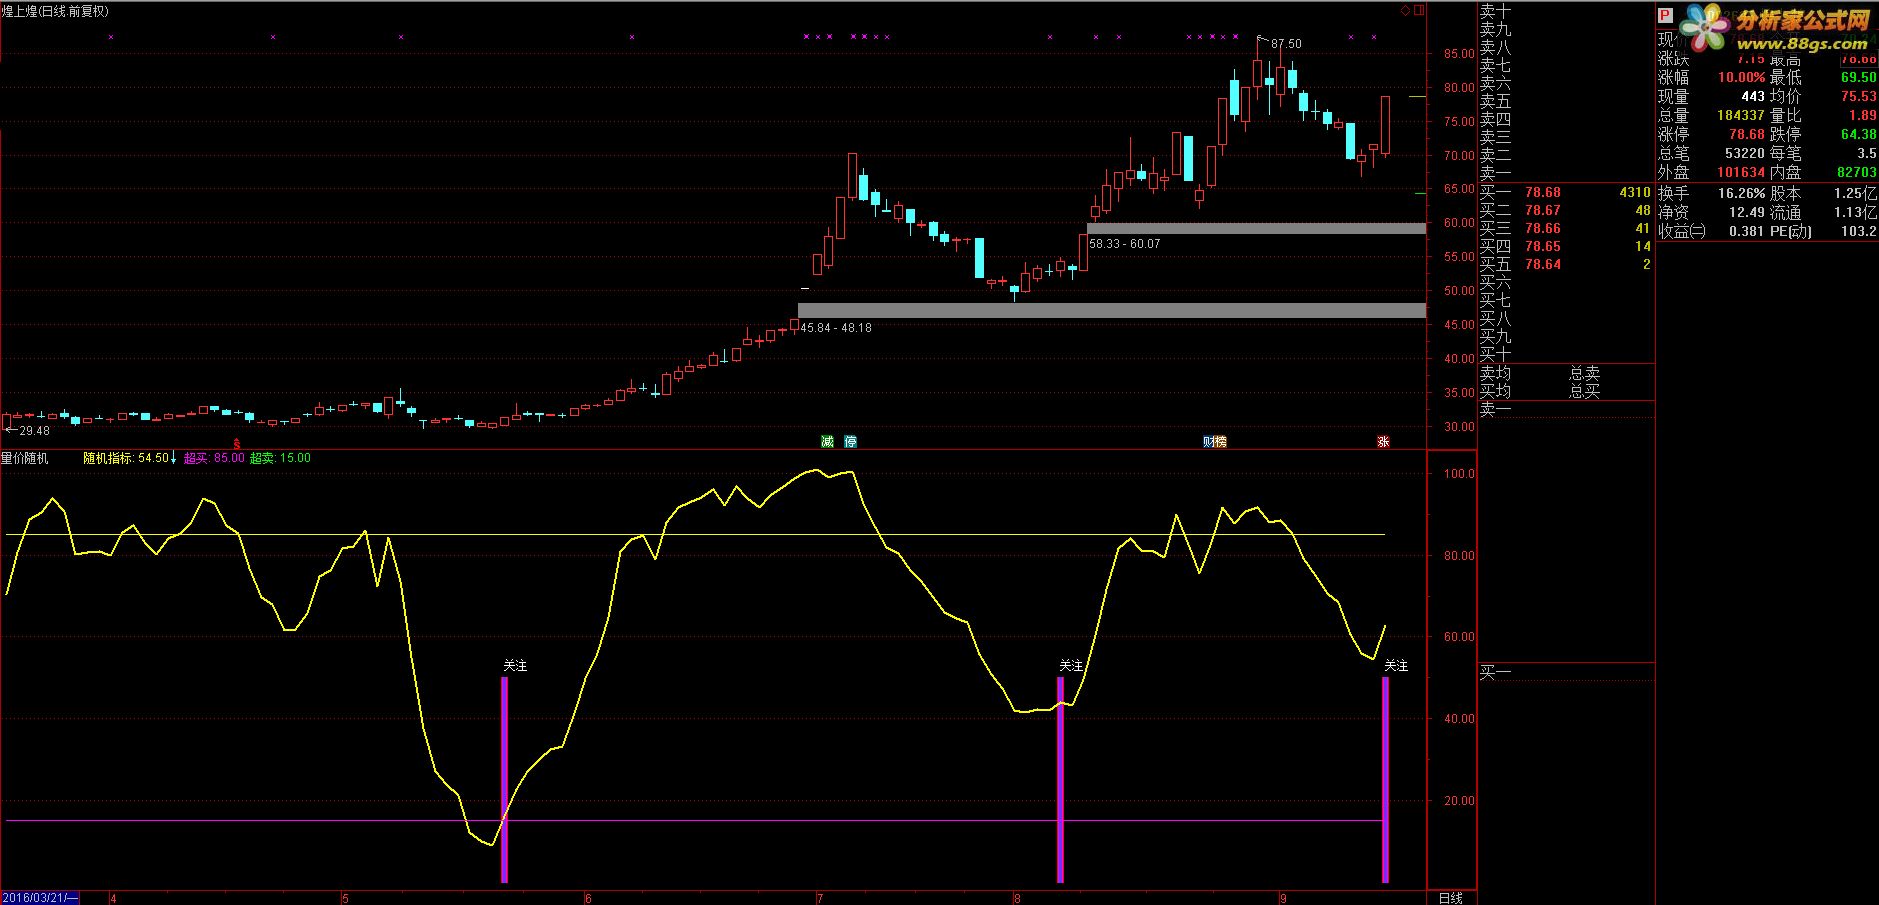Click the 买三 price 78.66

point(1543,228)
